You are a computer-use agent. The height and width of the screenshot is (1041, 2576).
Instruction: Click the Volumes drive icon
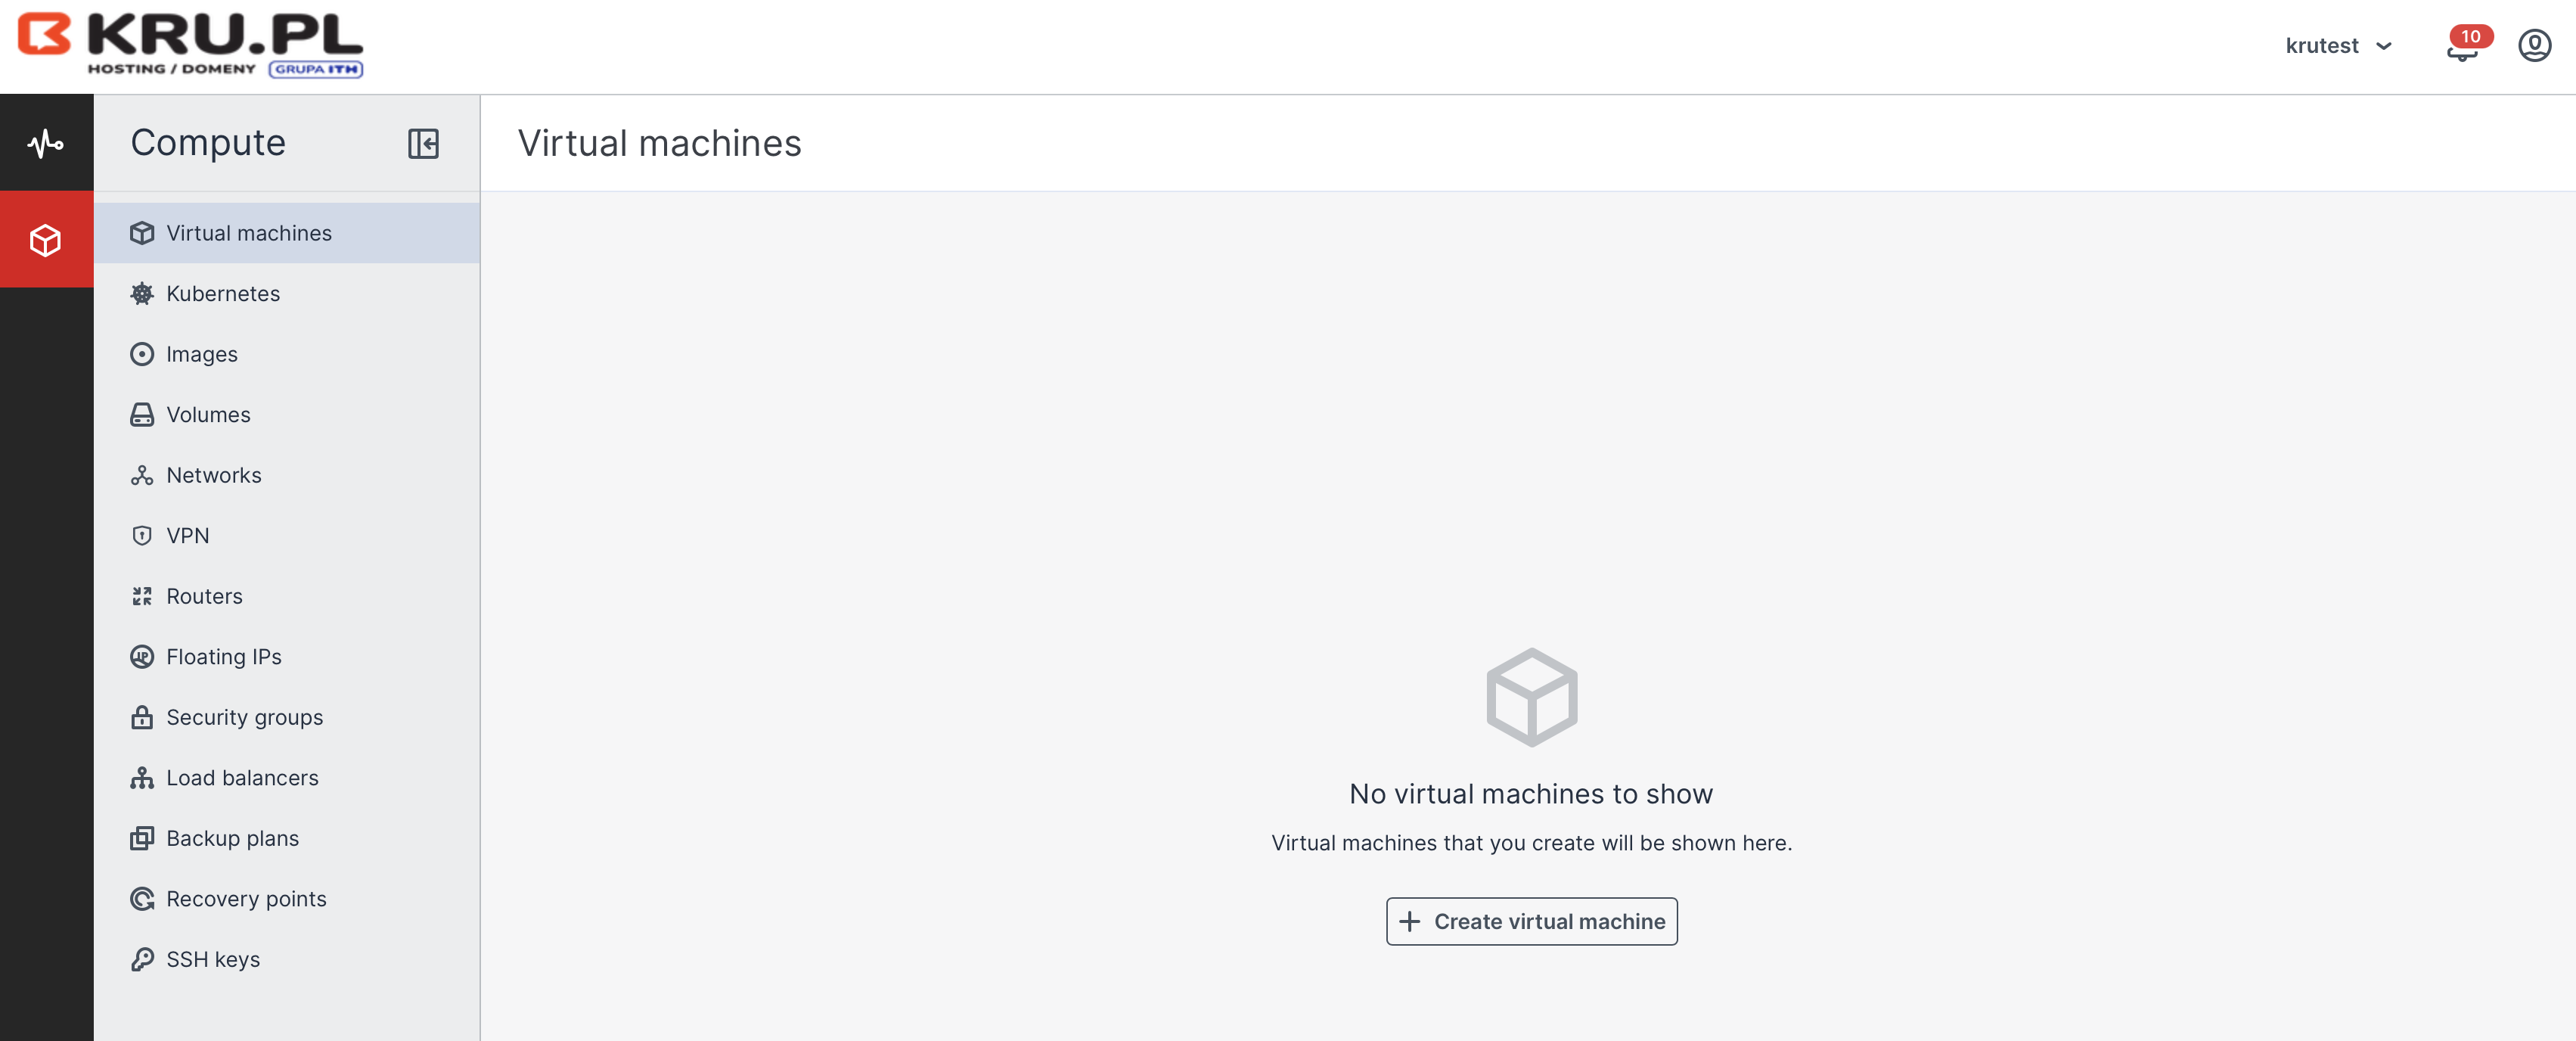click(x=142, y=415)
